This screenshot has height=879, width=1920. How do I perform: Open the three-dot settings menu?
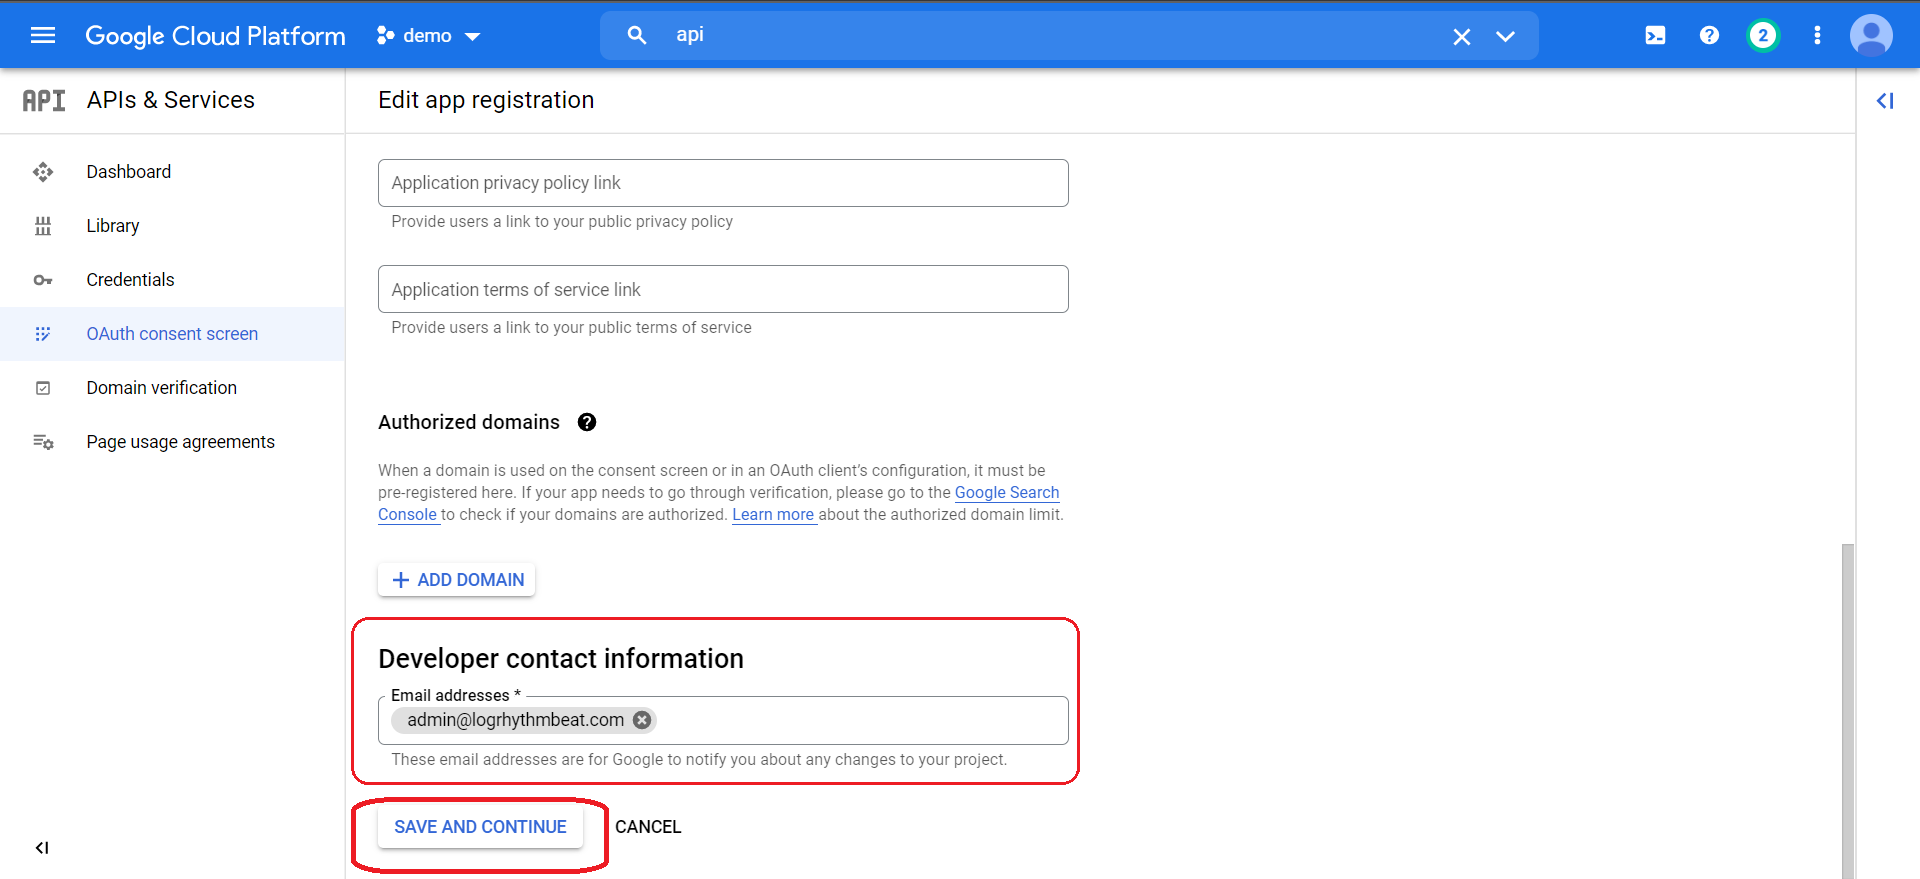click(1817, 36)
